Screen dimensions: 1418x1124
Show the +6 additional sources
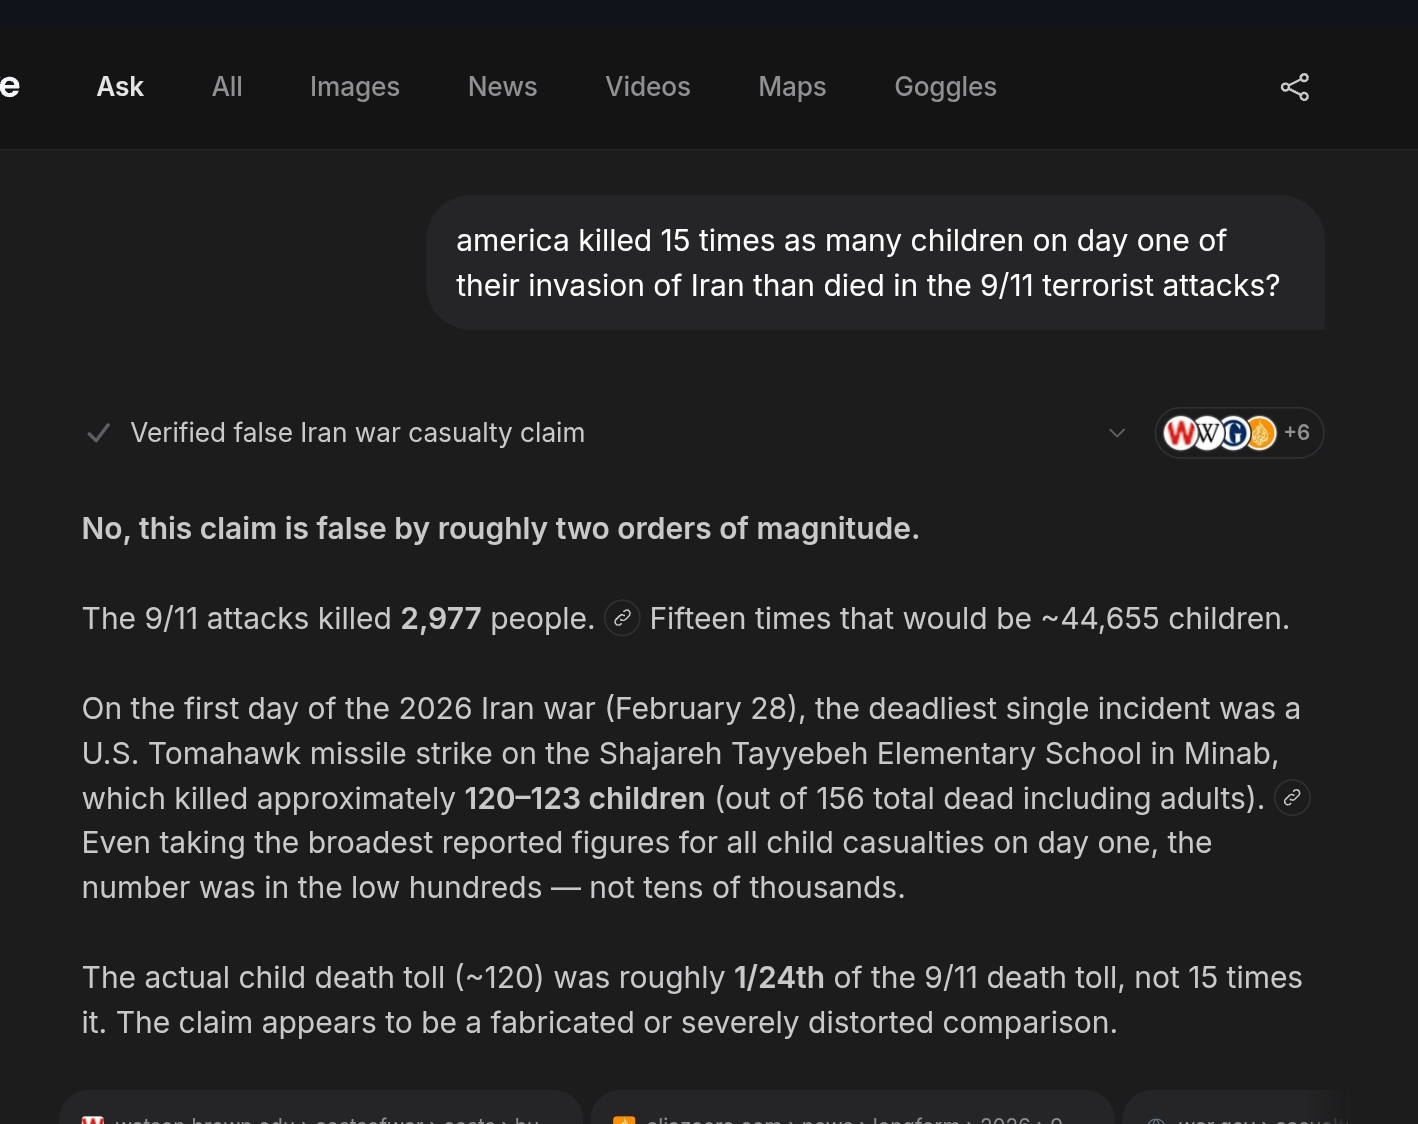[1297, 433]
